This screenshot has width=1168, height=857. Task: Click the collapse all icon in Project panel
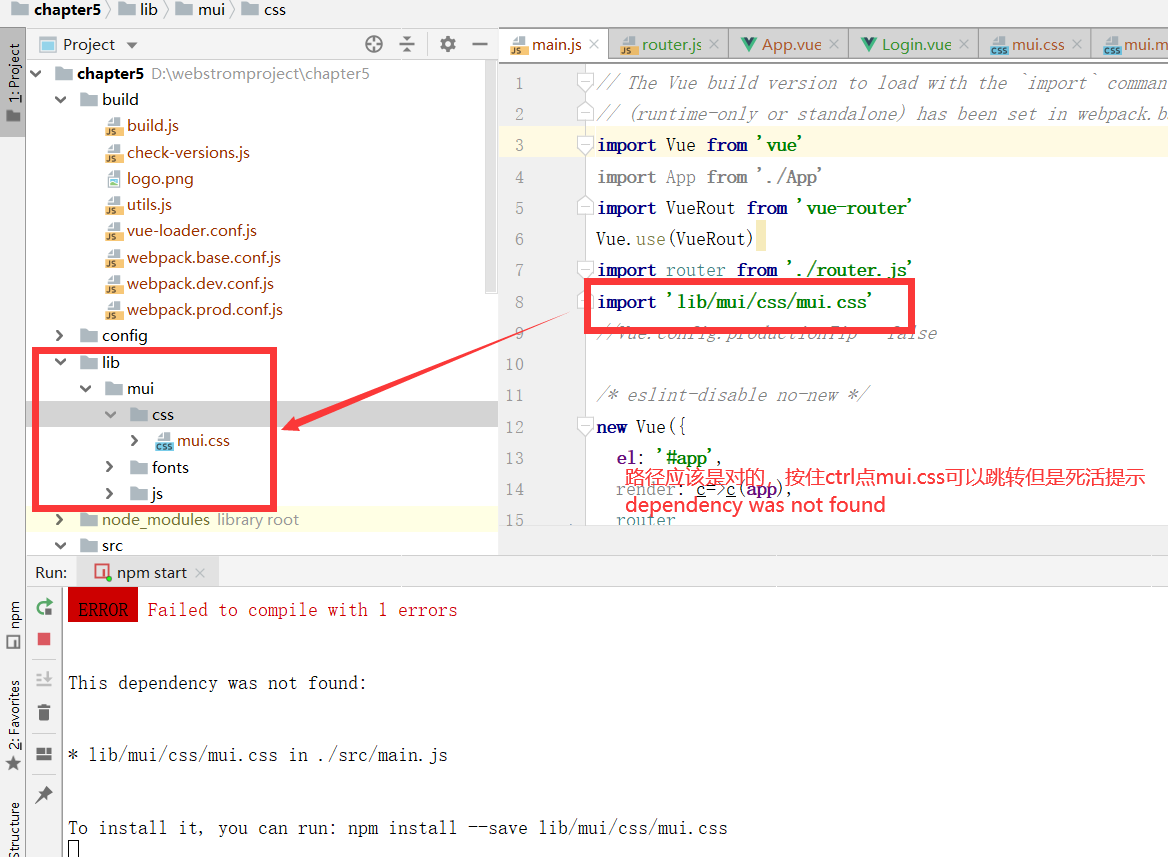[407, 44]
